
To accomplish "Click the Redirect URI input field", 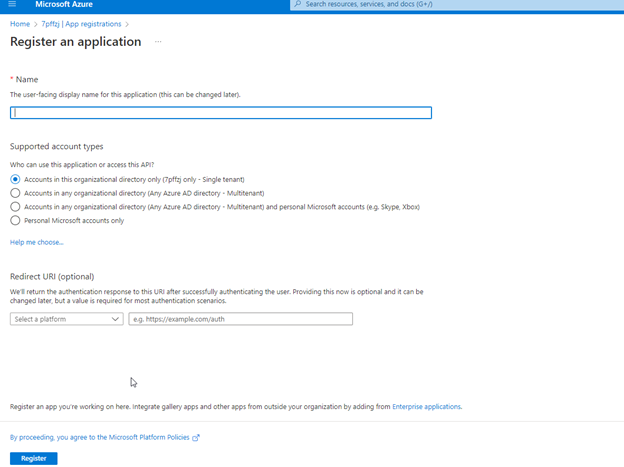I will pos(240,319).
